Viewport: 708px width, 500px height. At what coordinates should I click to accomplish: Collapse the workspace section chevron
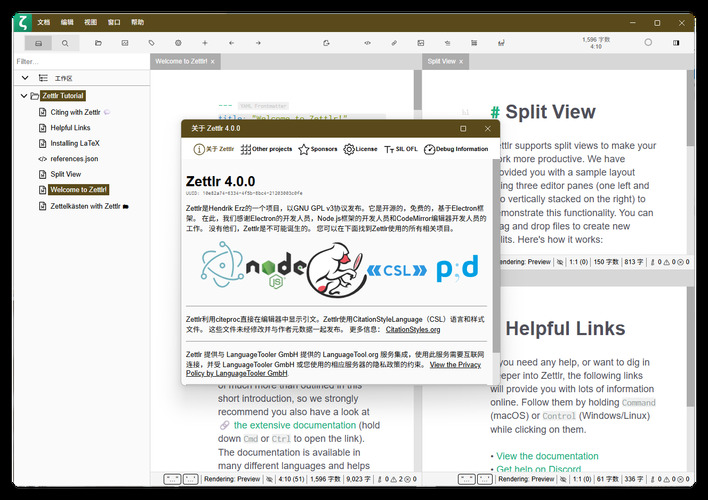25,77
